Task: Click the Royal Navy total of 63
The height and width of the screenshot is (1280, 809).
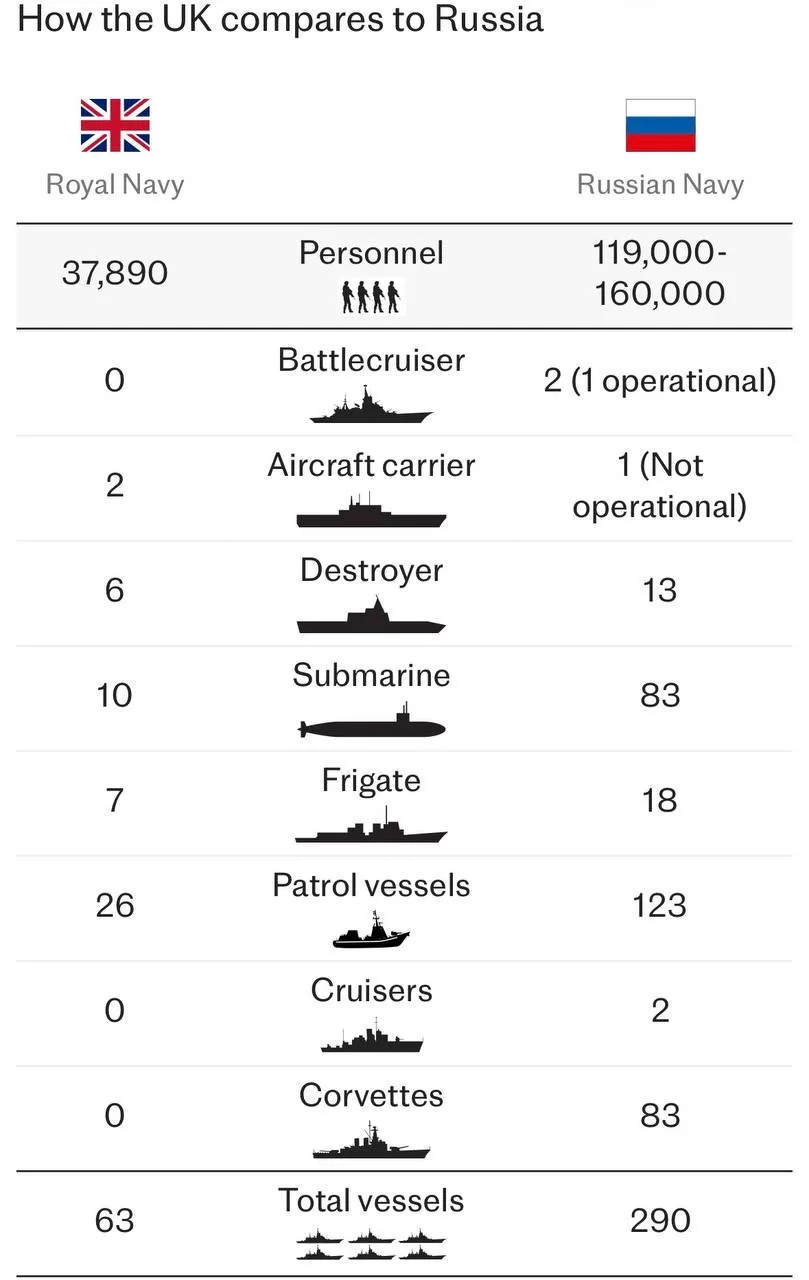Action: point(115,1221)
